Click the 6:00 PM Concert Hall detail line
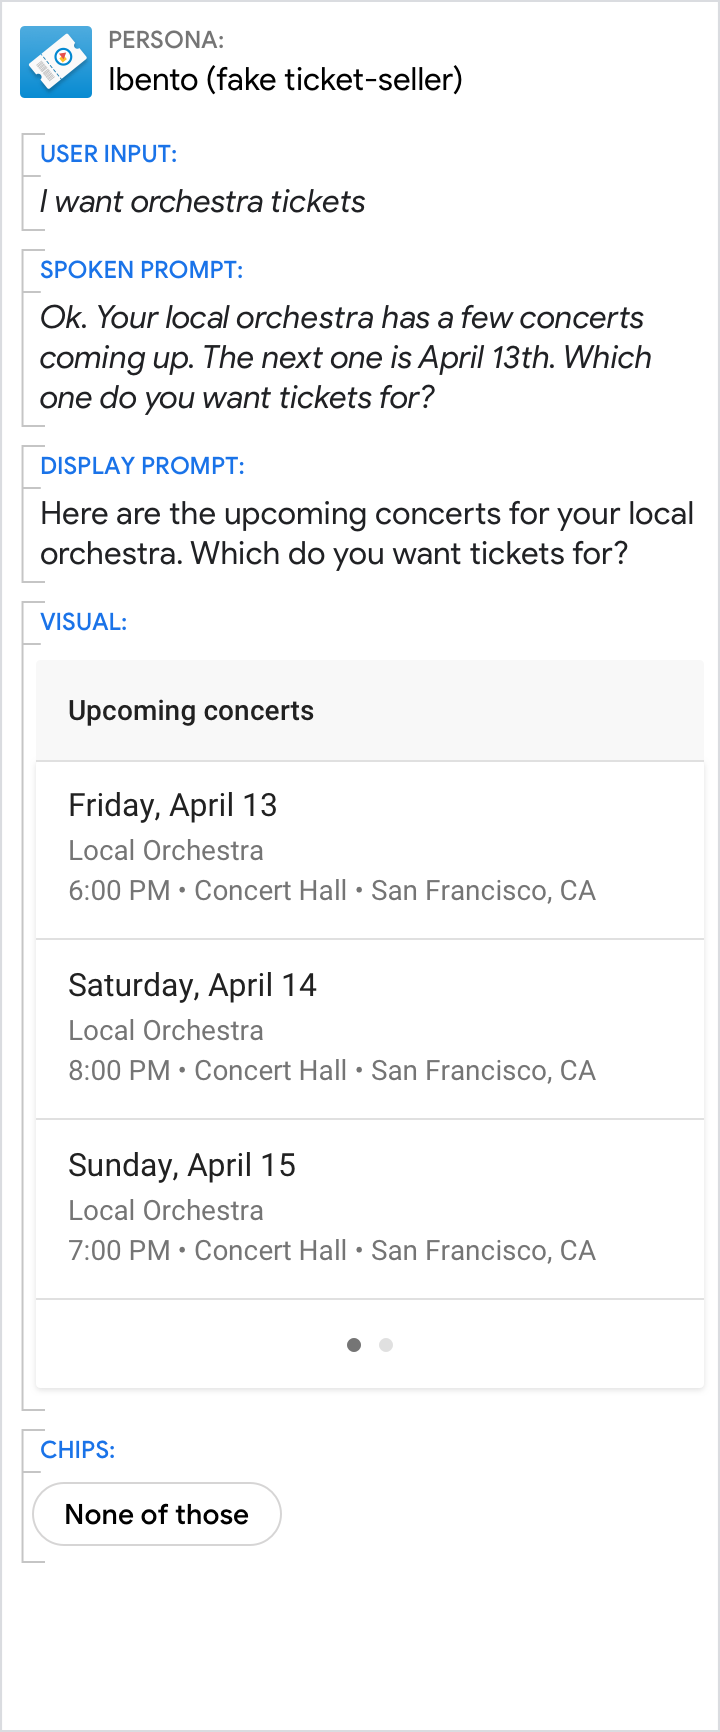The height and width of the screenshot is (1732, 720). (332, 891)
